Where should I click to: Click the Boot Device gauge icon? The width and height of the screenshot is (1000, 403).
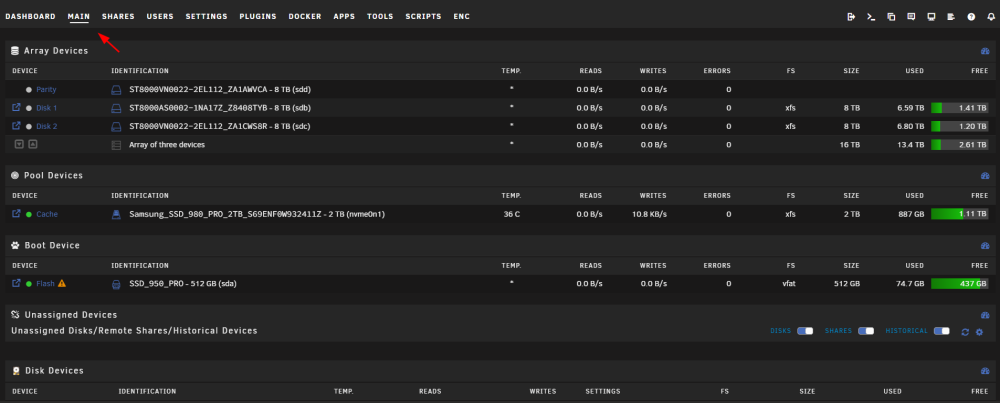click(x=985, y=245)
